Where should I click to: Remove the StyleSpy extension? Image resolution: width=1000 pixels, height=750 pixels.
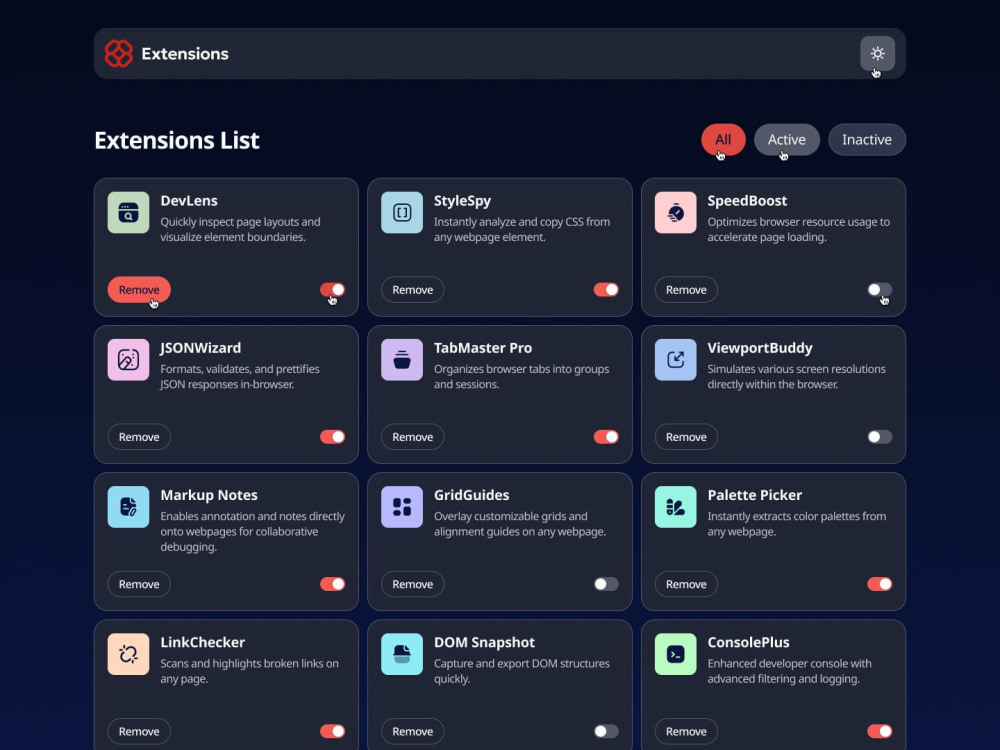413,290
